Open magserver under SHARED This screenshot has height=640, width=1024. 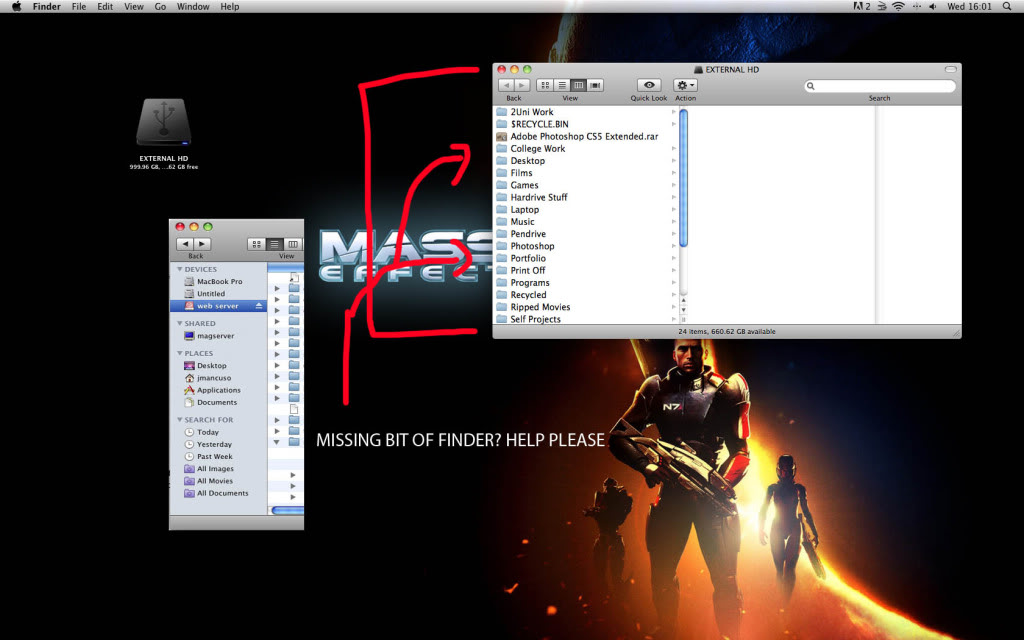218,336
